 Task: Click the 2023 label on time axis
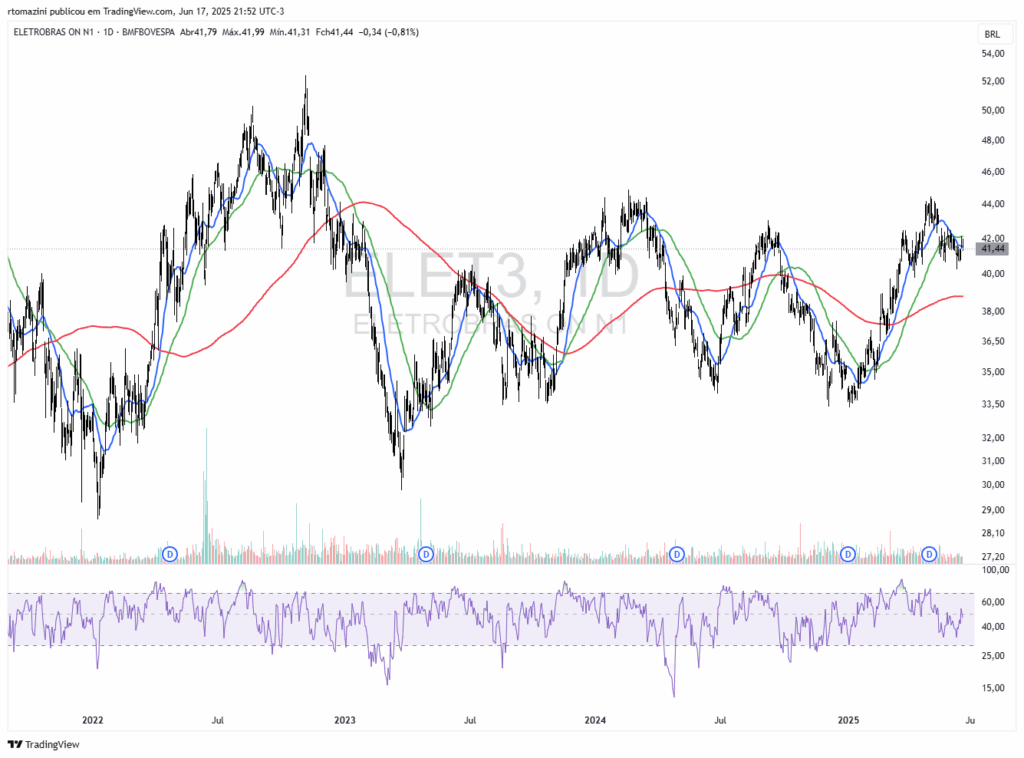point(345,719)
